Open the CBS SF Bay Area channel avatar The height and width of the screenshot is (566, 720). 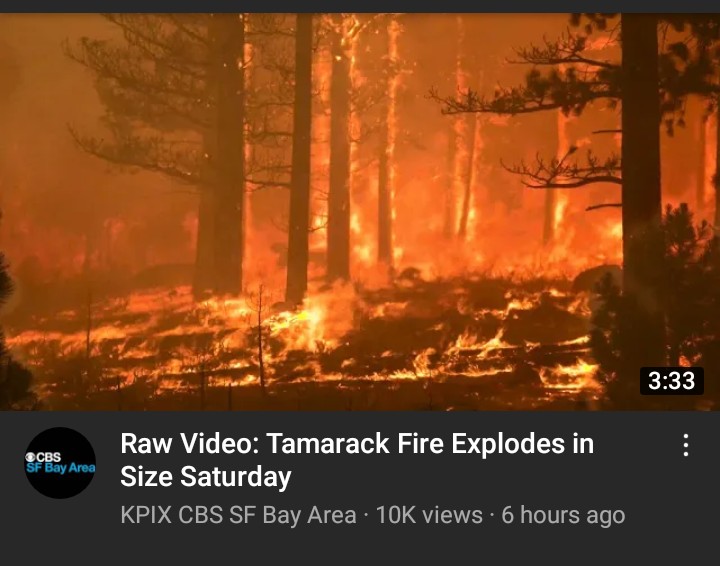coord(60,463)
